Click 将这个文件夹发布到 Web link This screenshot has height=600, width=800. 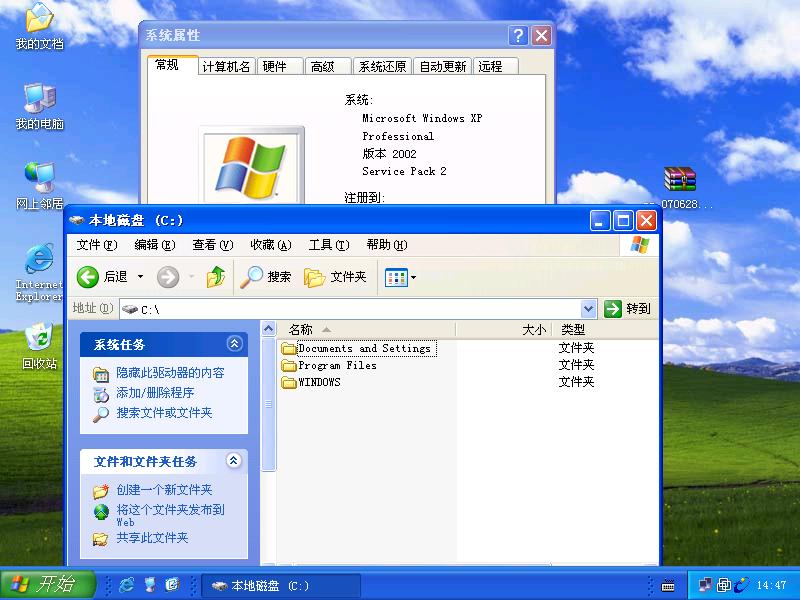point(170,515)
